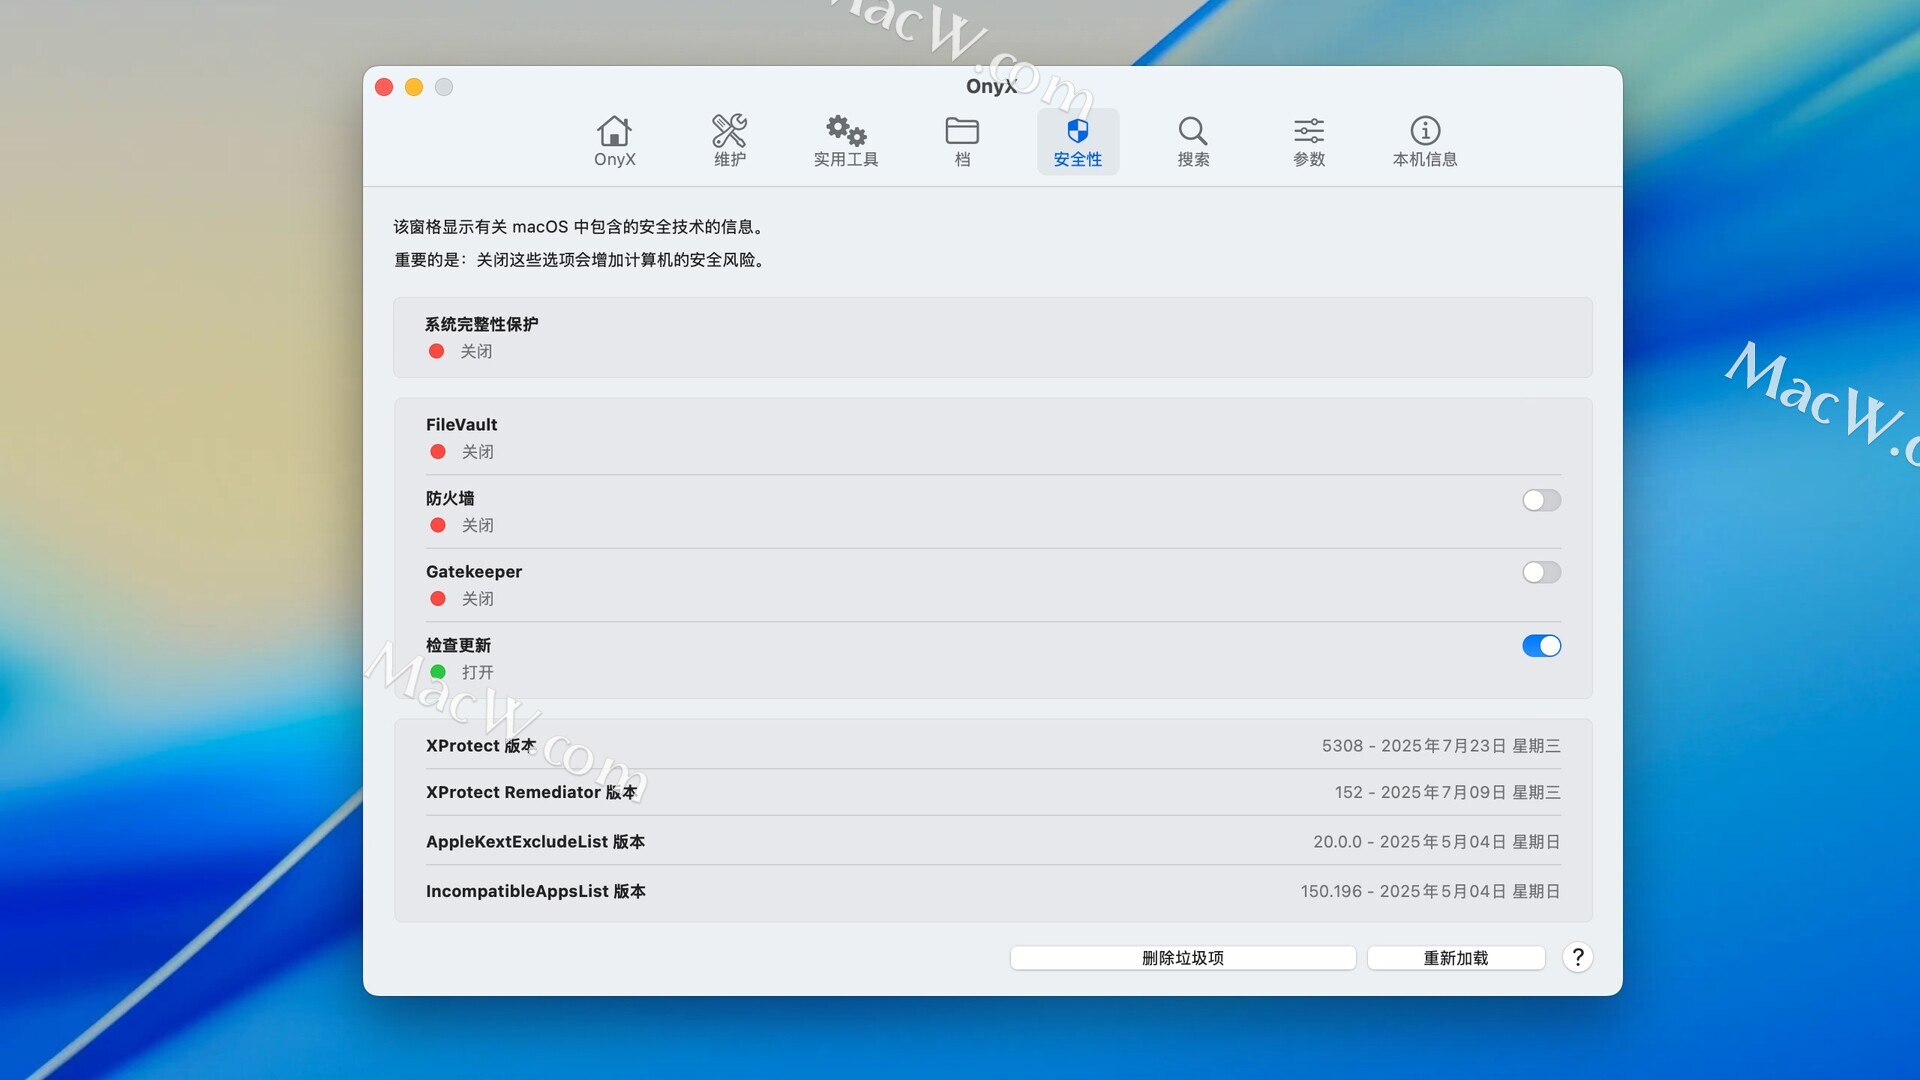This screenshot has width=1920, height=1080.
Task: Click the 该窗格显示有关 macOS description line
Action: (580, 227)
